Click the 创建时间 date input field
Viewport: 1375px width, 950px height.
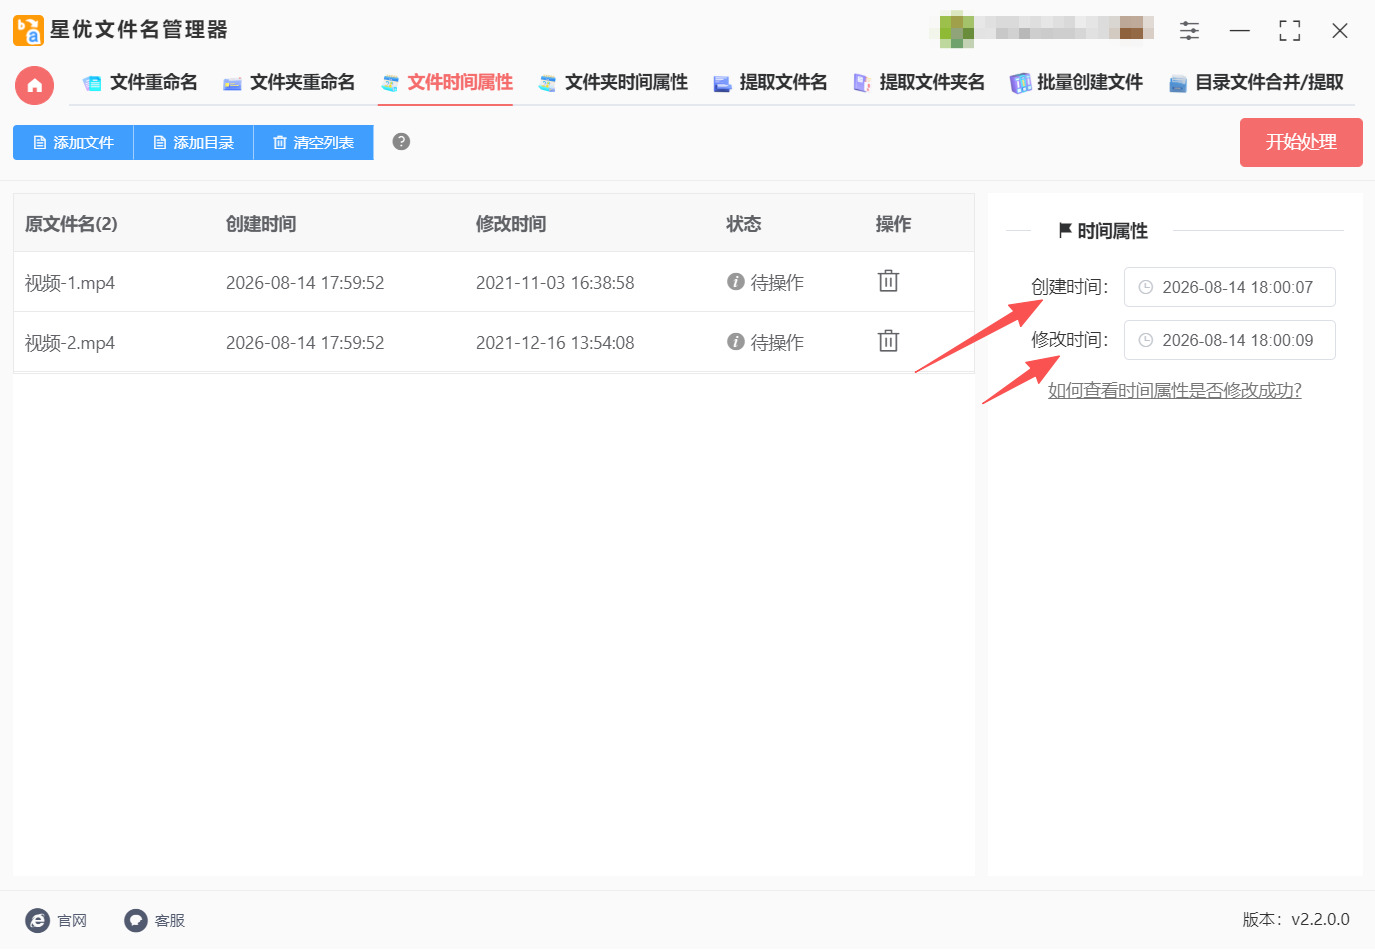click(1230, 287)
